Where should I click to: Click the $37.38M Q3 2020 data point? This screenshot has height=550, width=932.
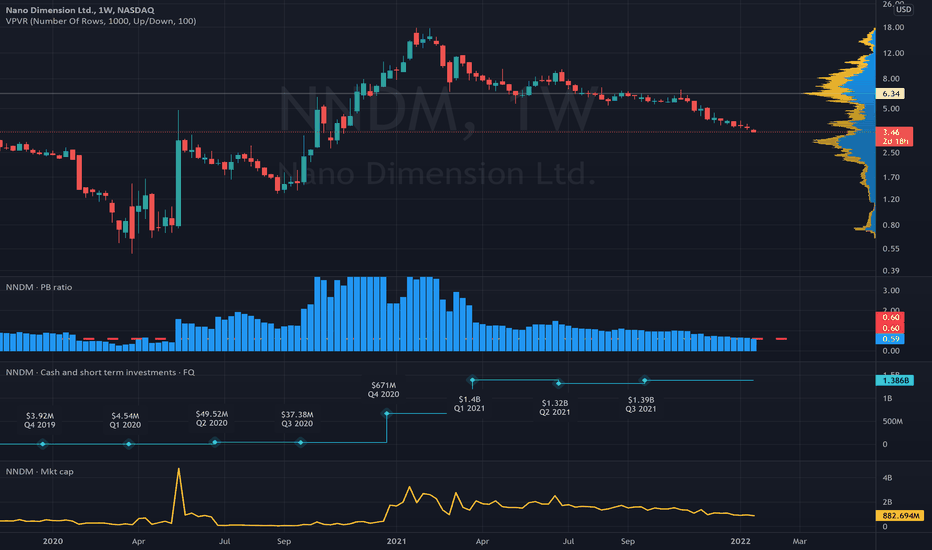[x=301, y=442]
